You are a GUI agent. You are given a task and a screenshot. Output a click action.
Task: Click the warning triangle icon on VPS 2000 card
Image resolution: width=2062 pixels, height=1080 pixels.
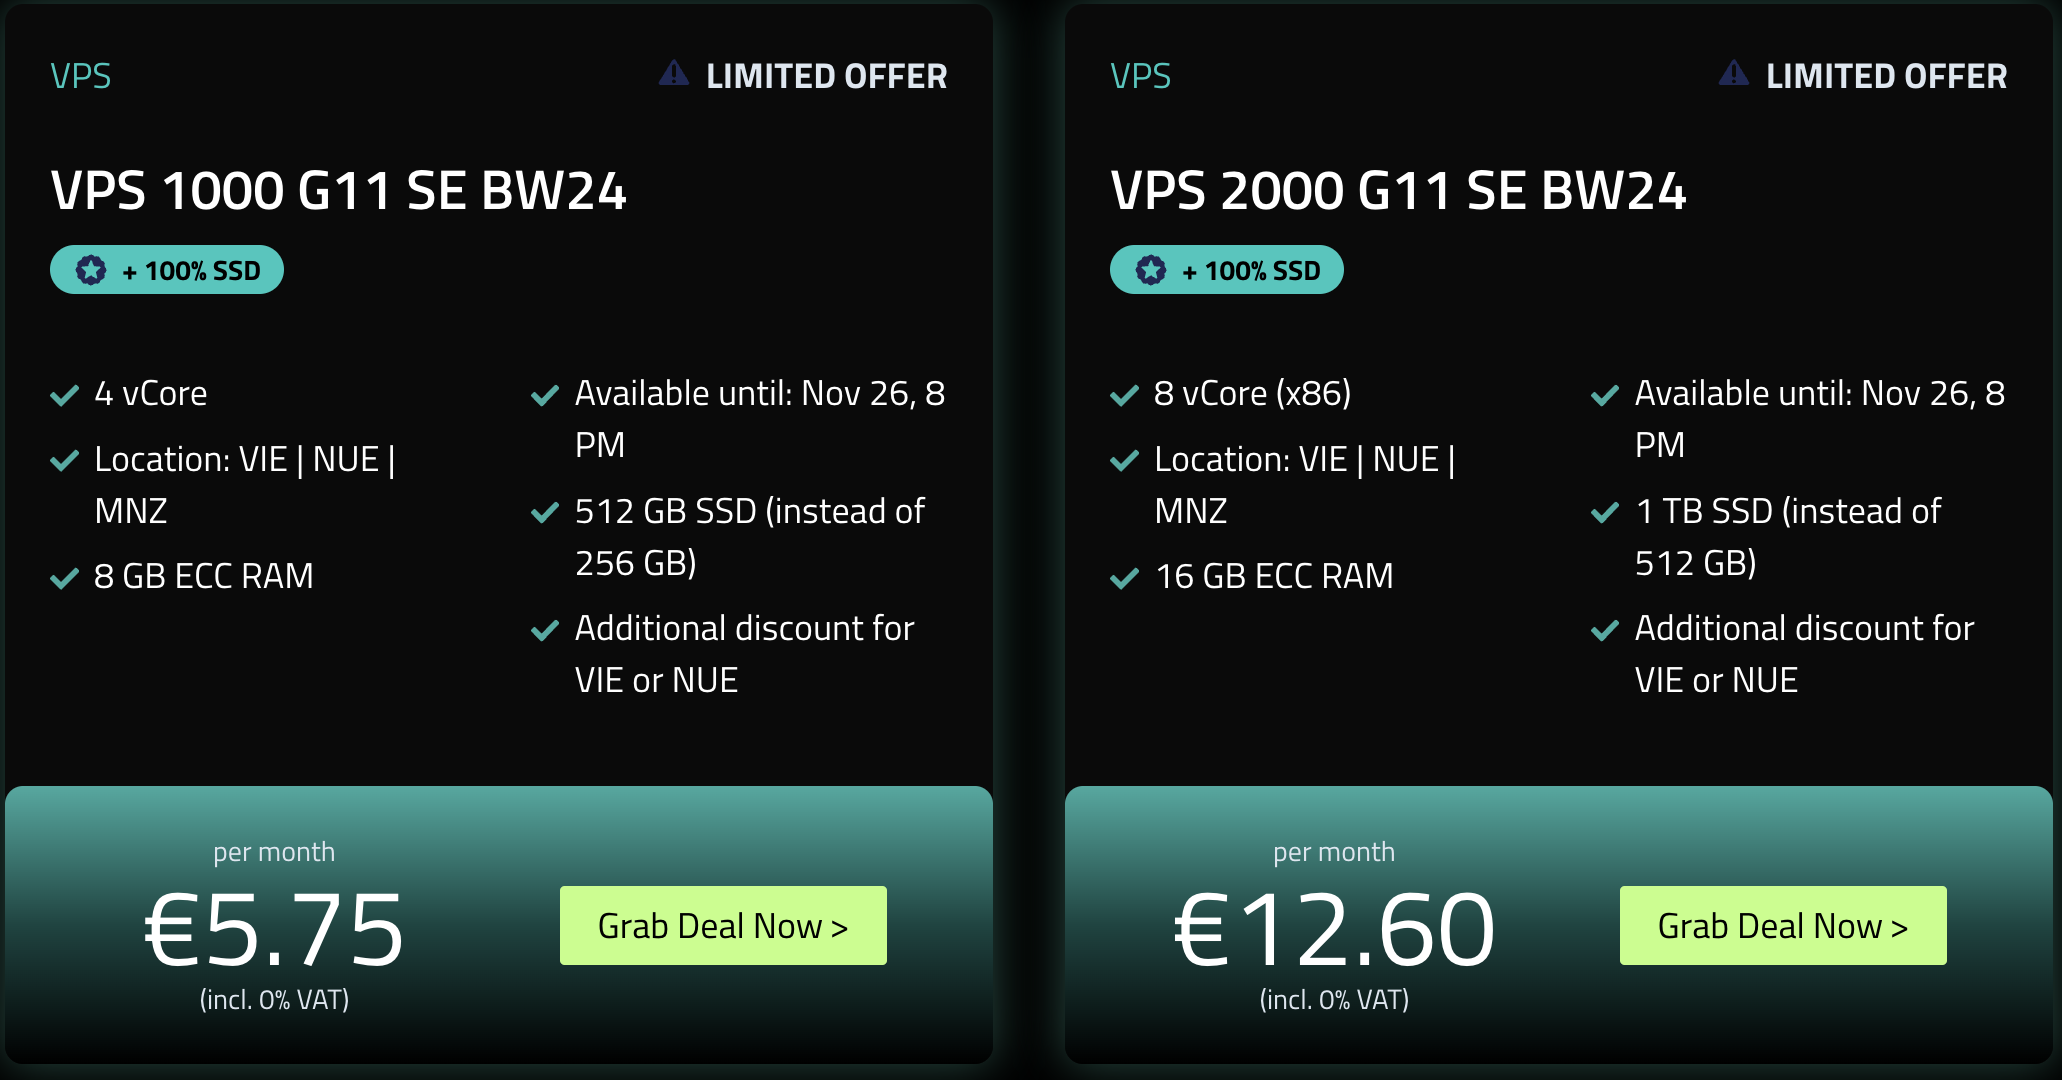tap(1734, 73)
